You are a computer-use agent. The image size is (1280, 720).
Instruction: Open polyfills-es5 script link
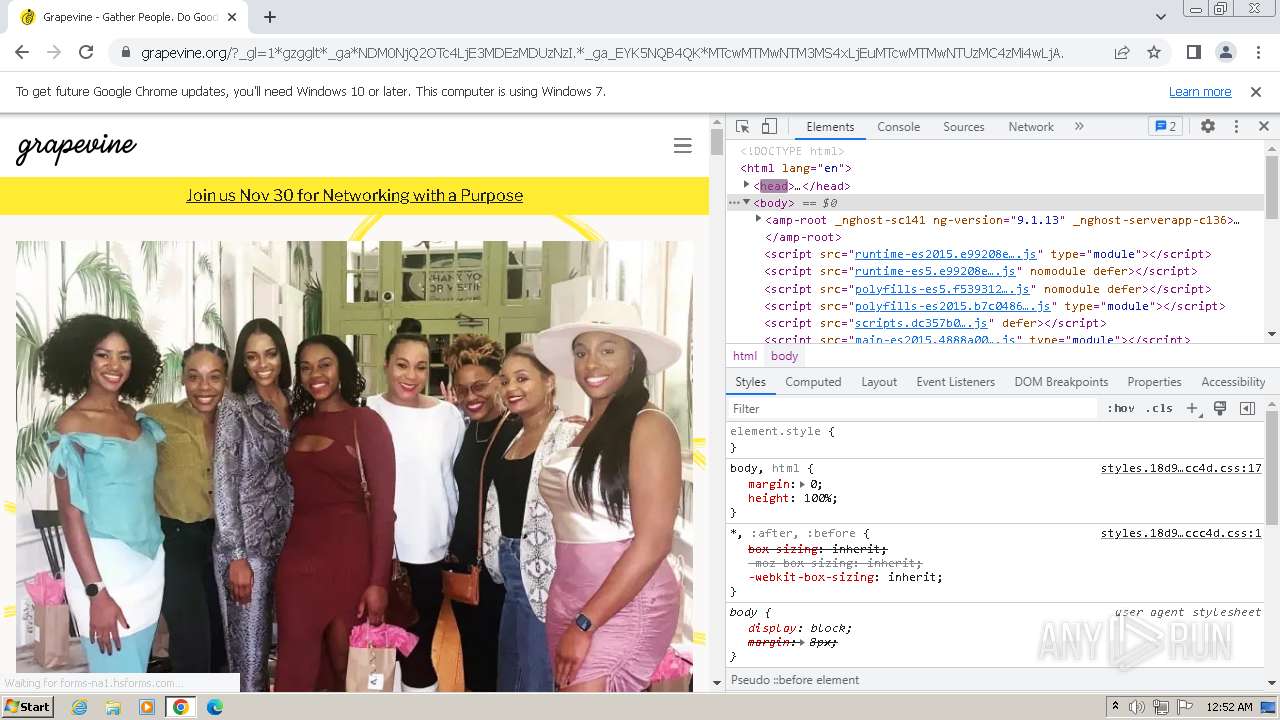[942, 289]
